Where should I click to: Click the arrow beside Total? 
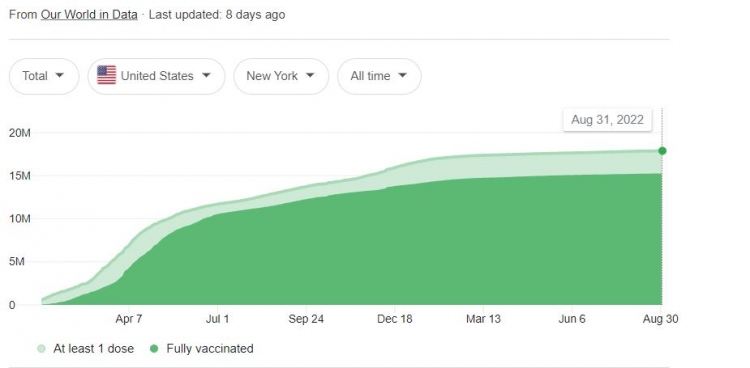[x=60, y=76]
